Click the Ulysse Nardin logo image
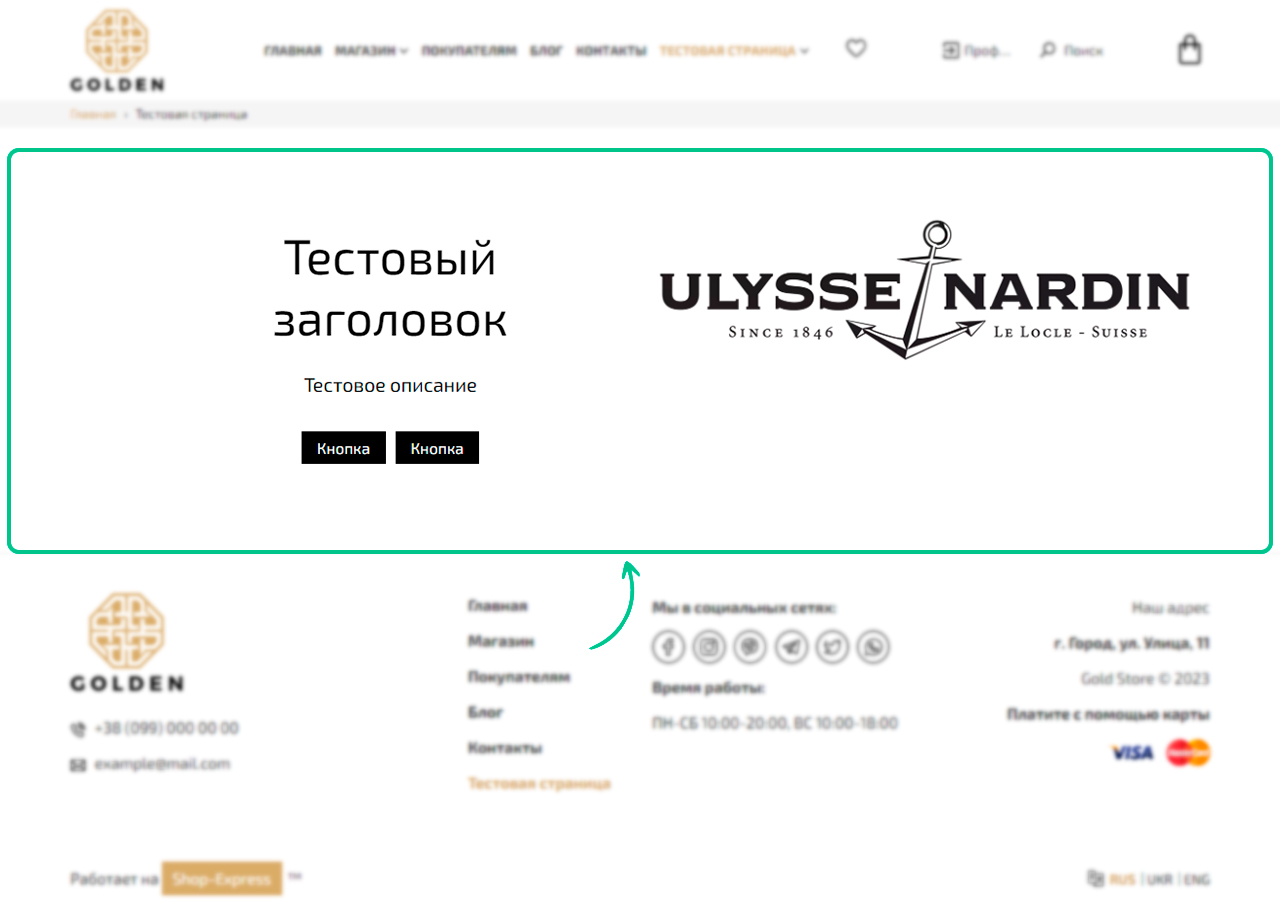Image resolution: width=1280 pixels, height=913 pixels. [925, 289]
